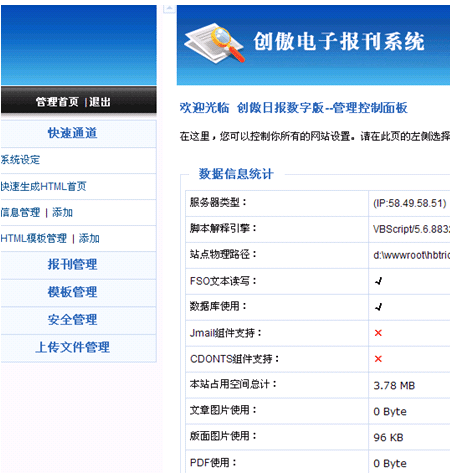Click 添加 next to 信息管理
450x476 pixels.
[x=62, y=212]
